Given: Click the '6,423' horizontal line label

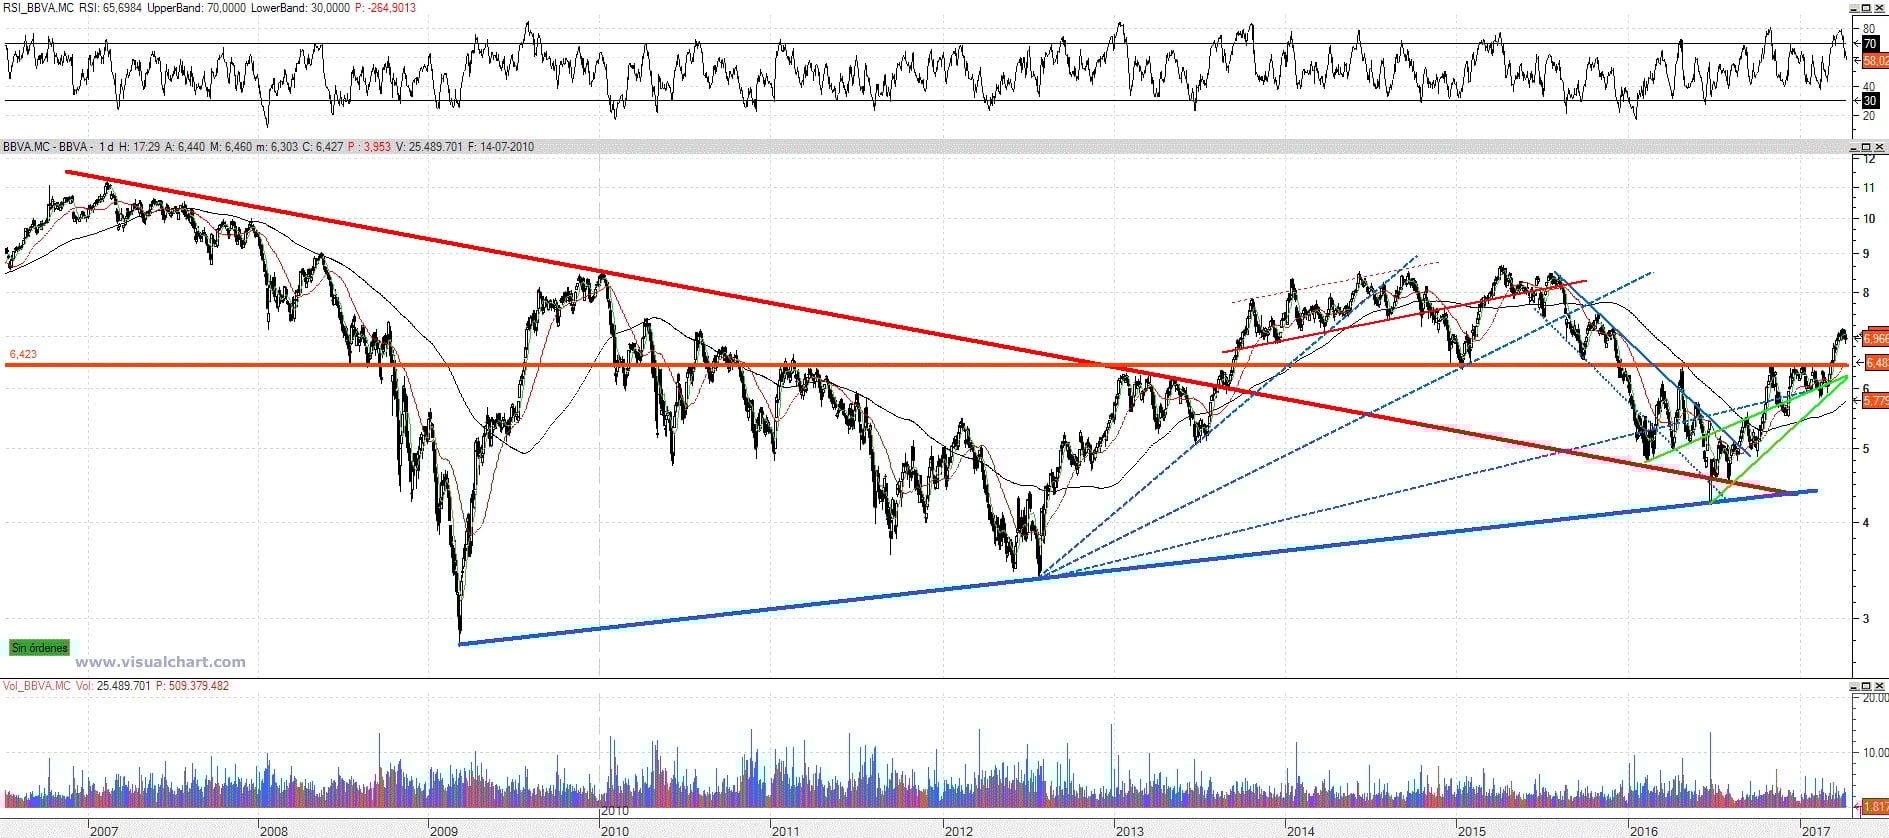Looking at the screenshot, I should pyautogui.click(x=23, y=354).
